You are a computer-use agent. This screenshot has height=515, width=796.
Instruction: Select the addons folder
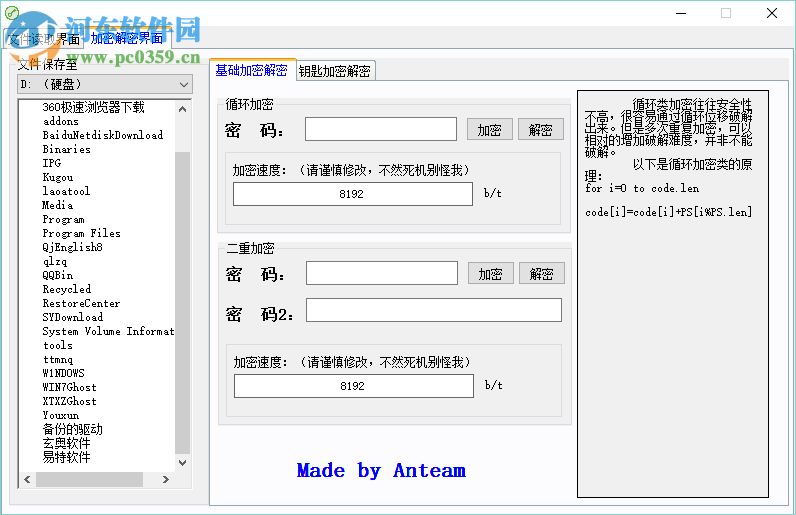point(61,121)
